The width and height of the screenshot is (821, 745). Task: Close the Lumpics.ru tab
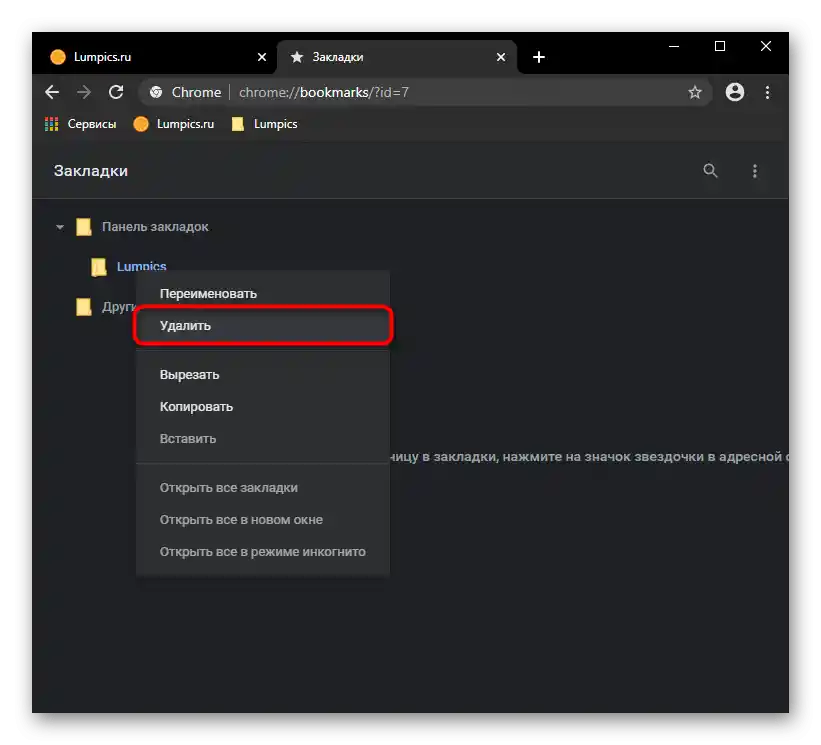click(x=262, y=57)
